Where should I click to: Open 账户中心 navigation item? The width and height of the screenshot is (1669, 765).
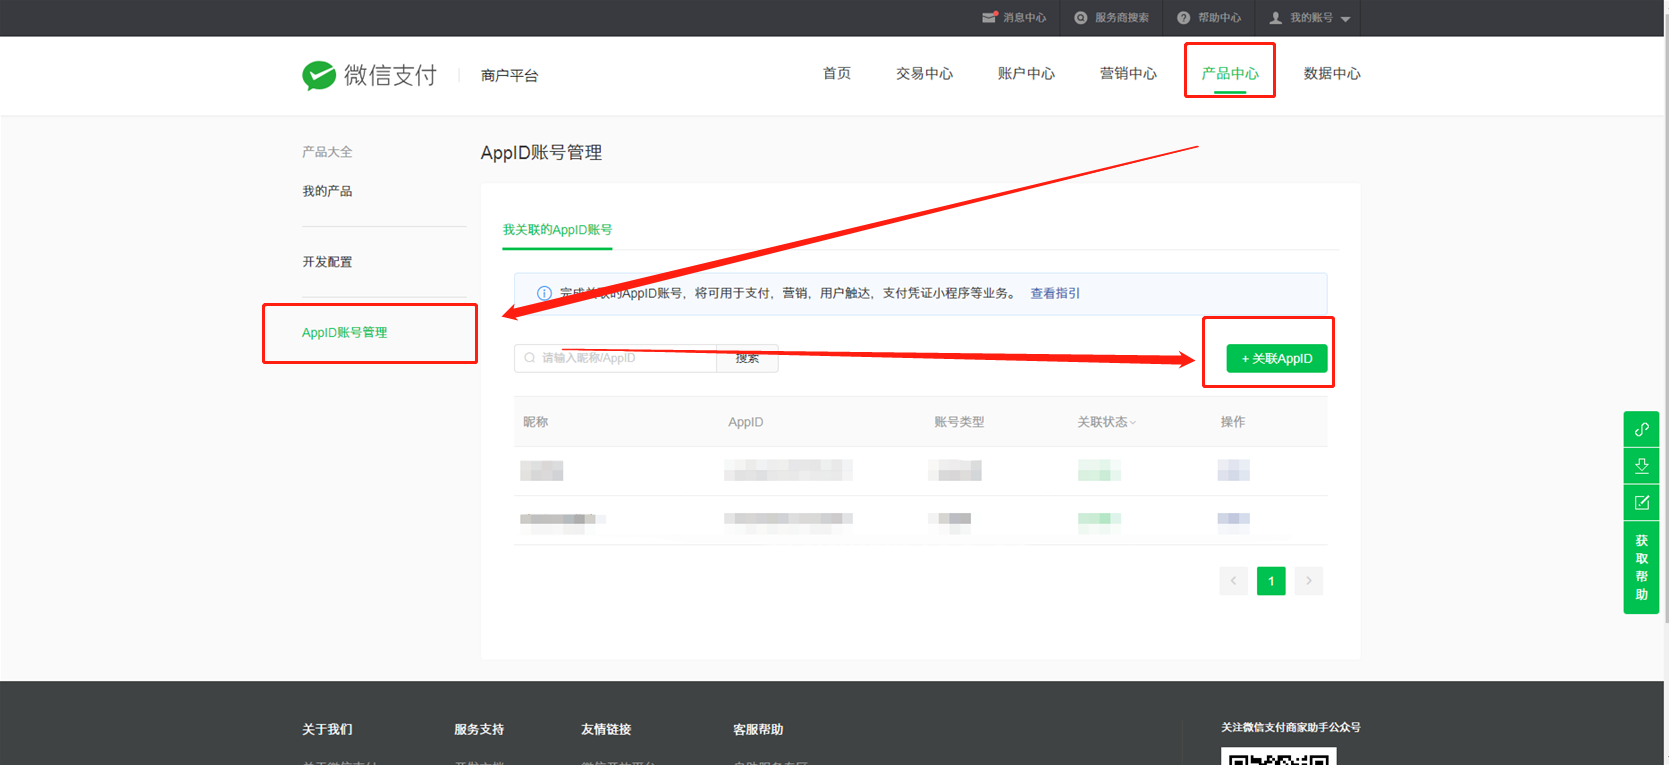(x=1026, y=73)
